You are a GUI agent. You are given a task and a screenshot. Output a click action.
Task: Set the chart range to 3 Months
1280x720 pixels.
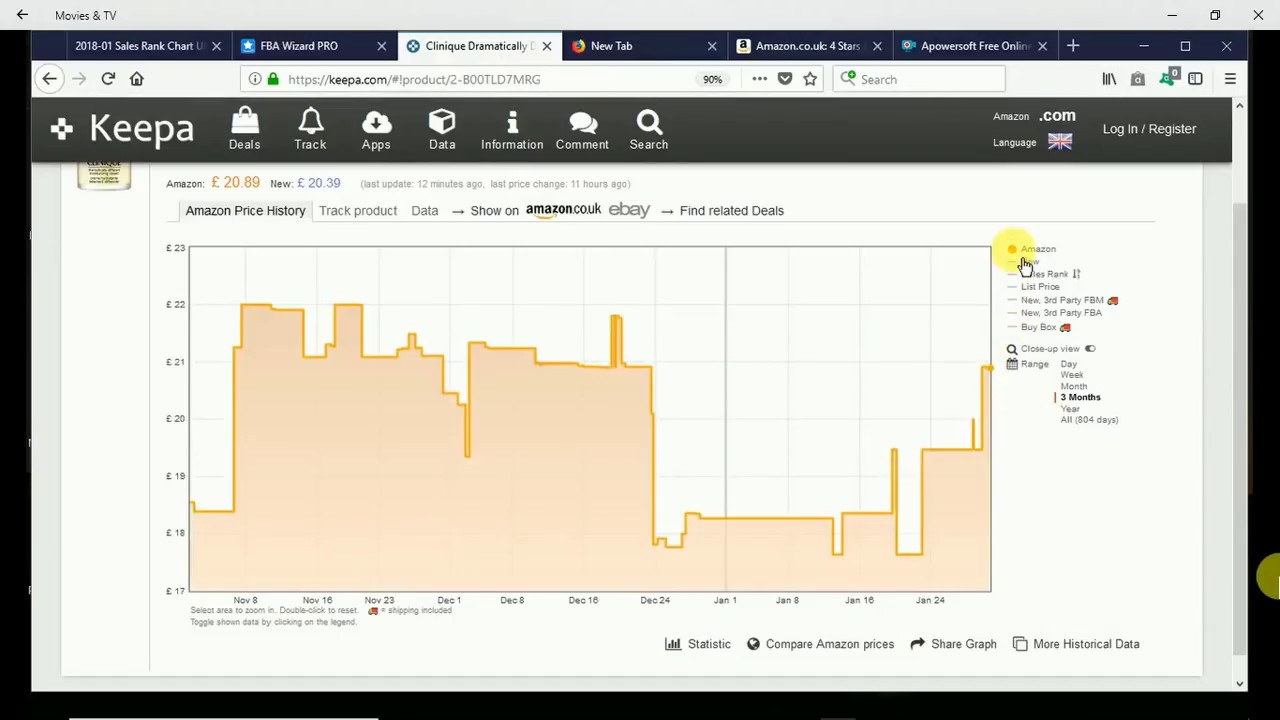pyautogui.click(x=1081, y=397)
